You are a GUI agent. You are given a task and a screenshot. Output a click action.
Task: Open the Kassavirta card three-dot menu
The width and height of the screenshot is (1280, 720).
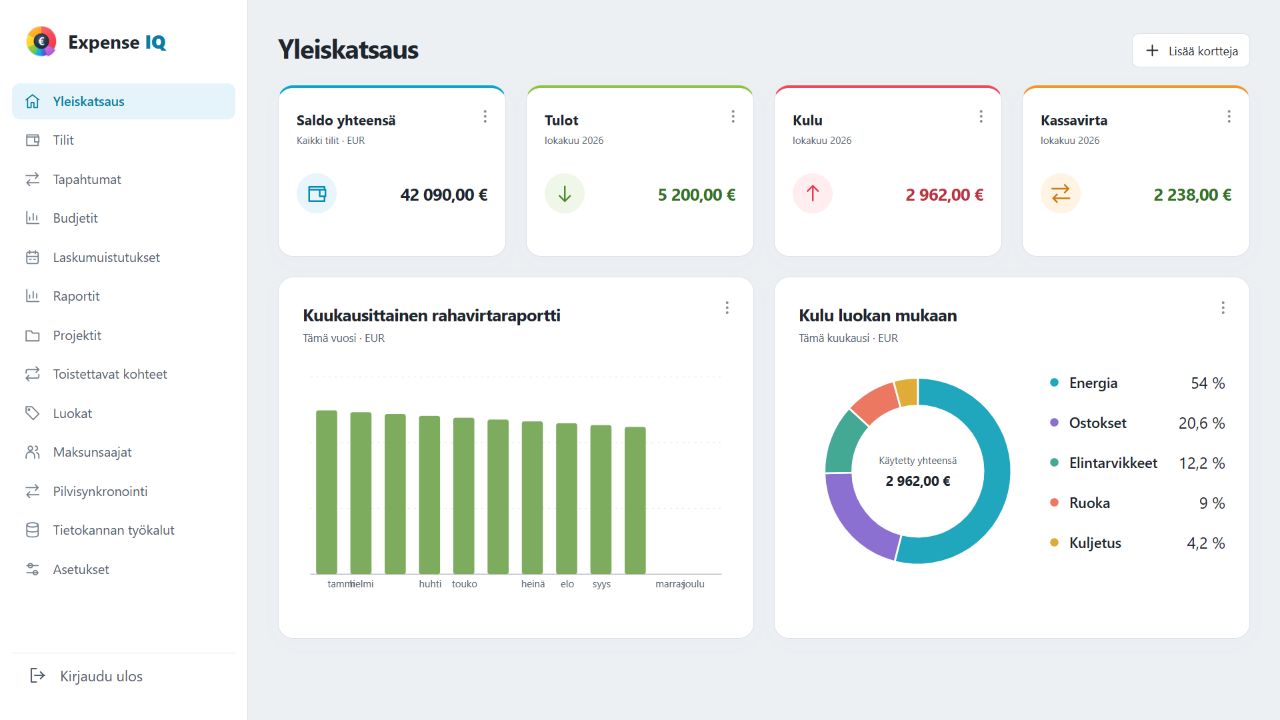pyautogui.click(x=1229, y=116)
